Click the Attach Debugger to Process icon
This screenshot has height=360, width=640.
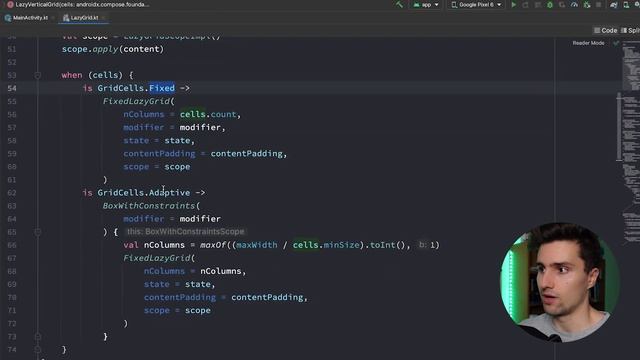click(587, 5)
